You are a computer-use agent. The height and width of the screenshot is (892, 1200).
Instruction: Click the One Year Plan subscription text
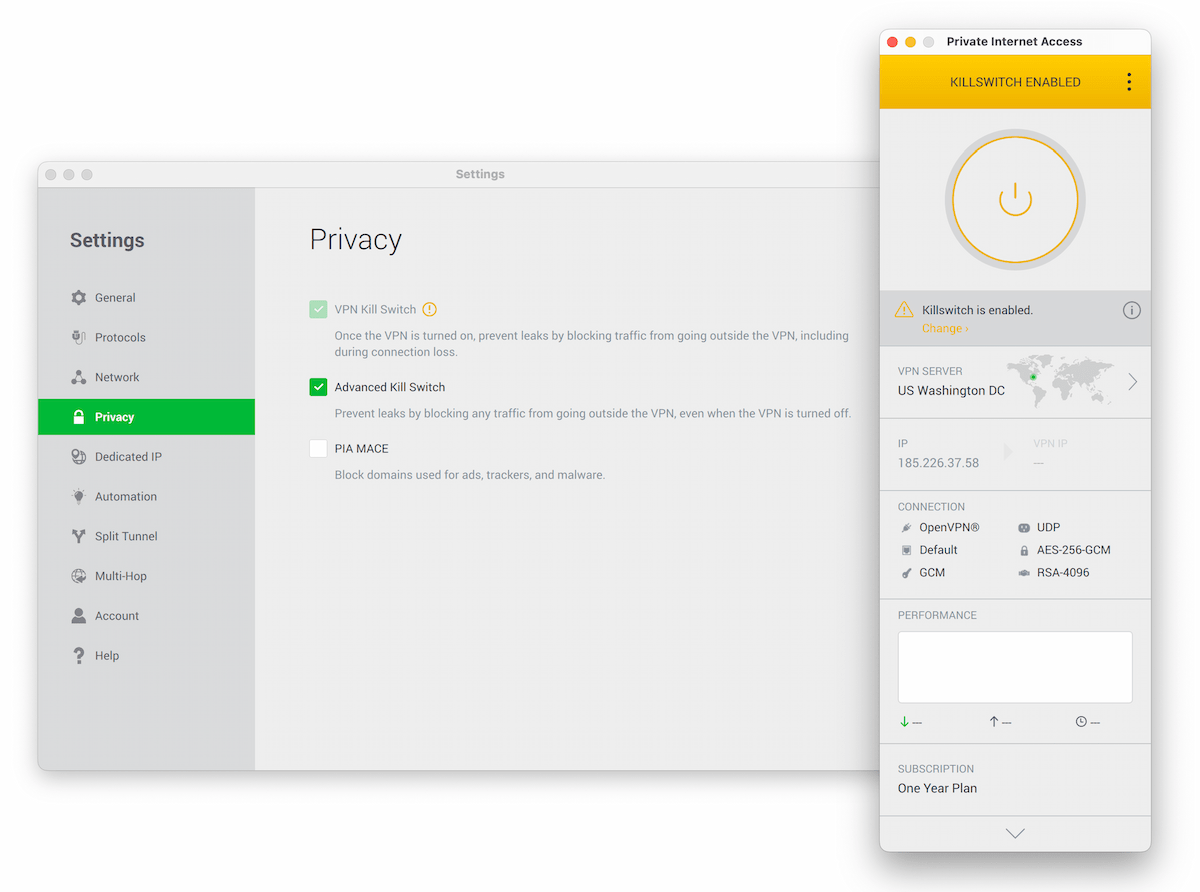tap(937, 788)
